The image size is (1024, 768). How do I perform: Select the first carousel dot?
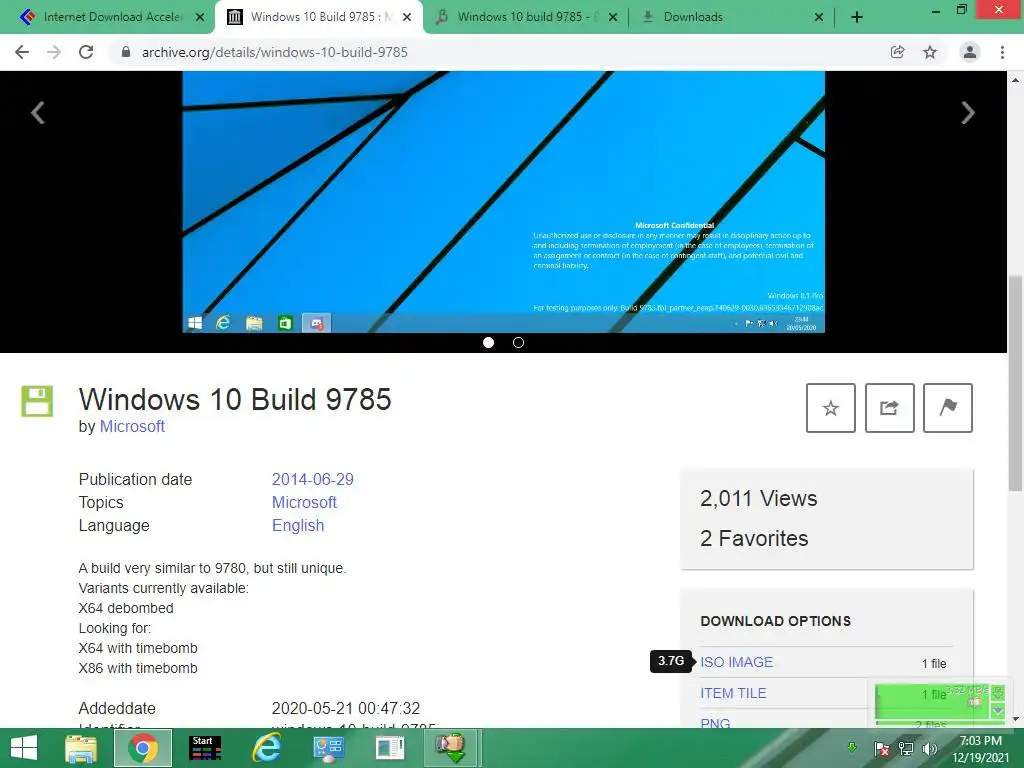488,342
